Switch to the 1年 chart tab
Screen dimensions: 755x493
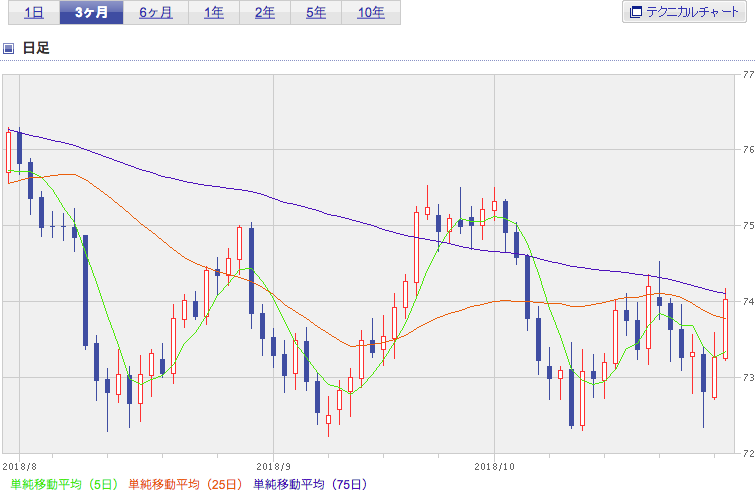click(x=214, y=13)
